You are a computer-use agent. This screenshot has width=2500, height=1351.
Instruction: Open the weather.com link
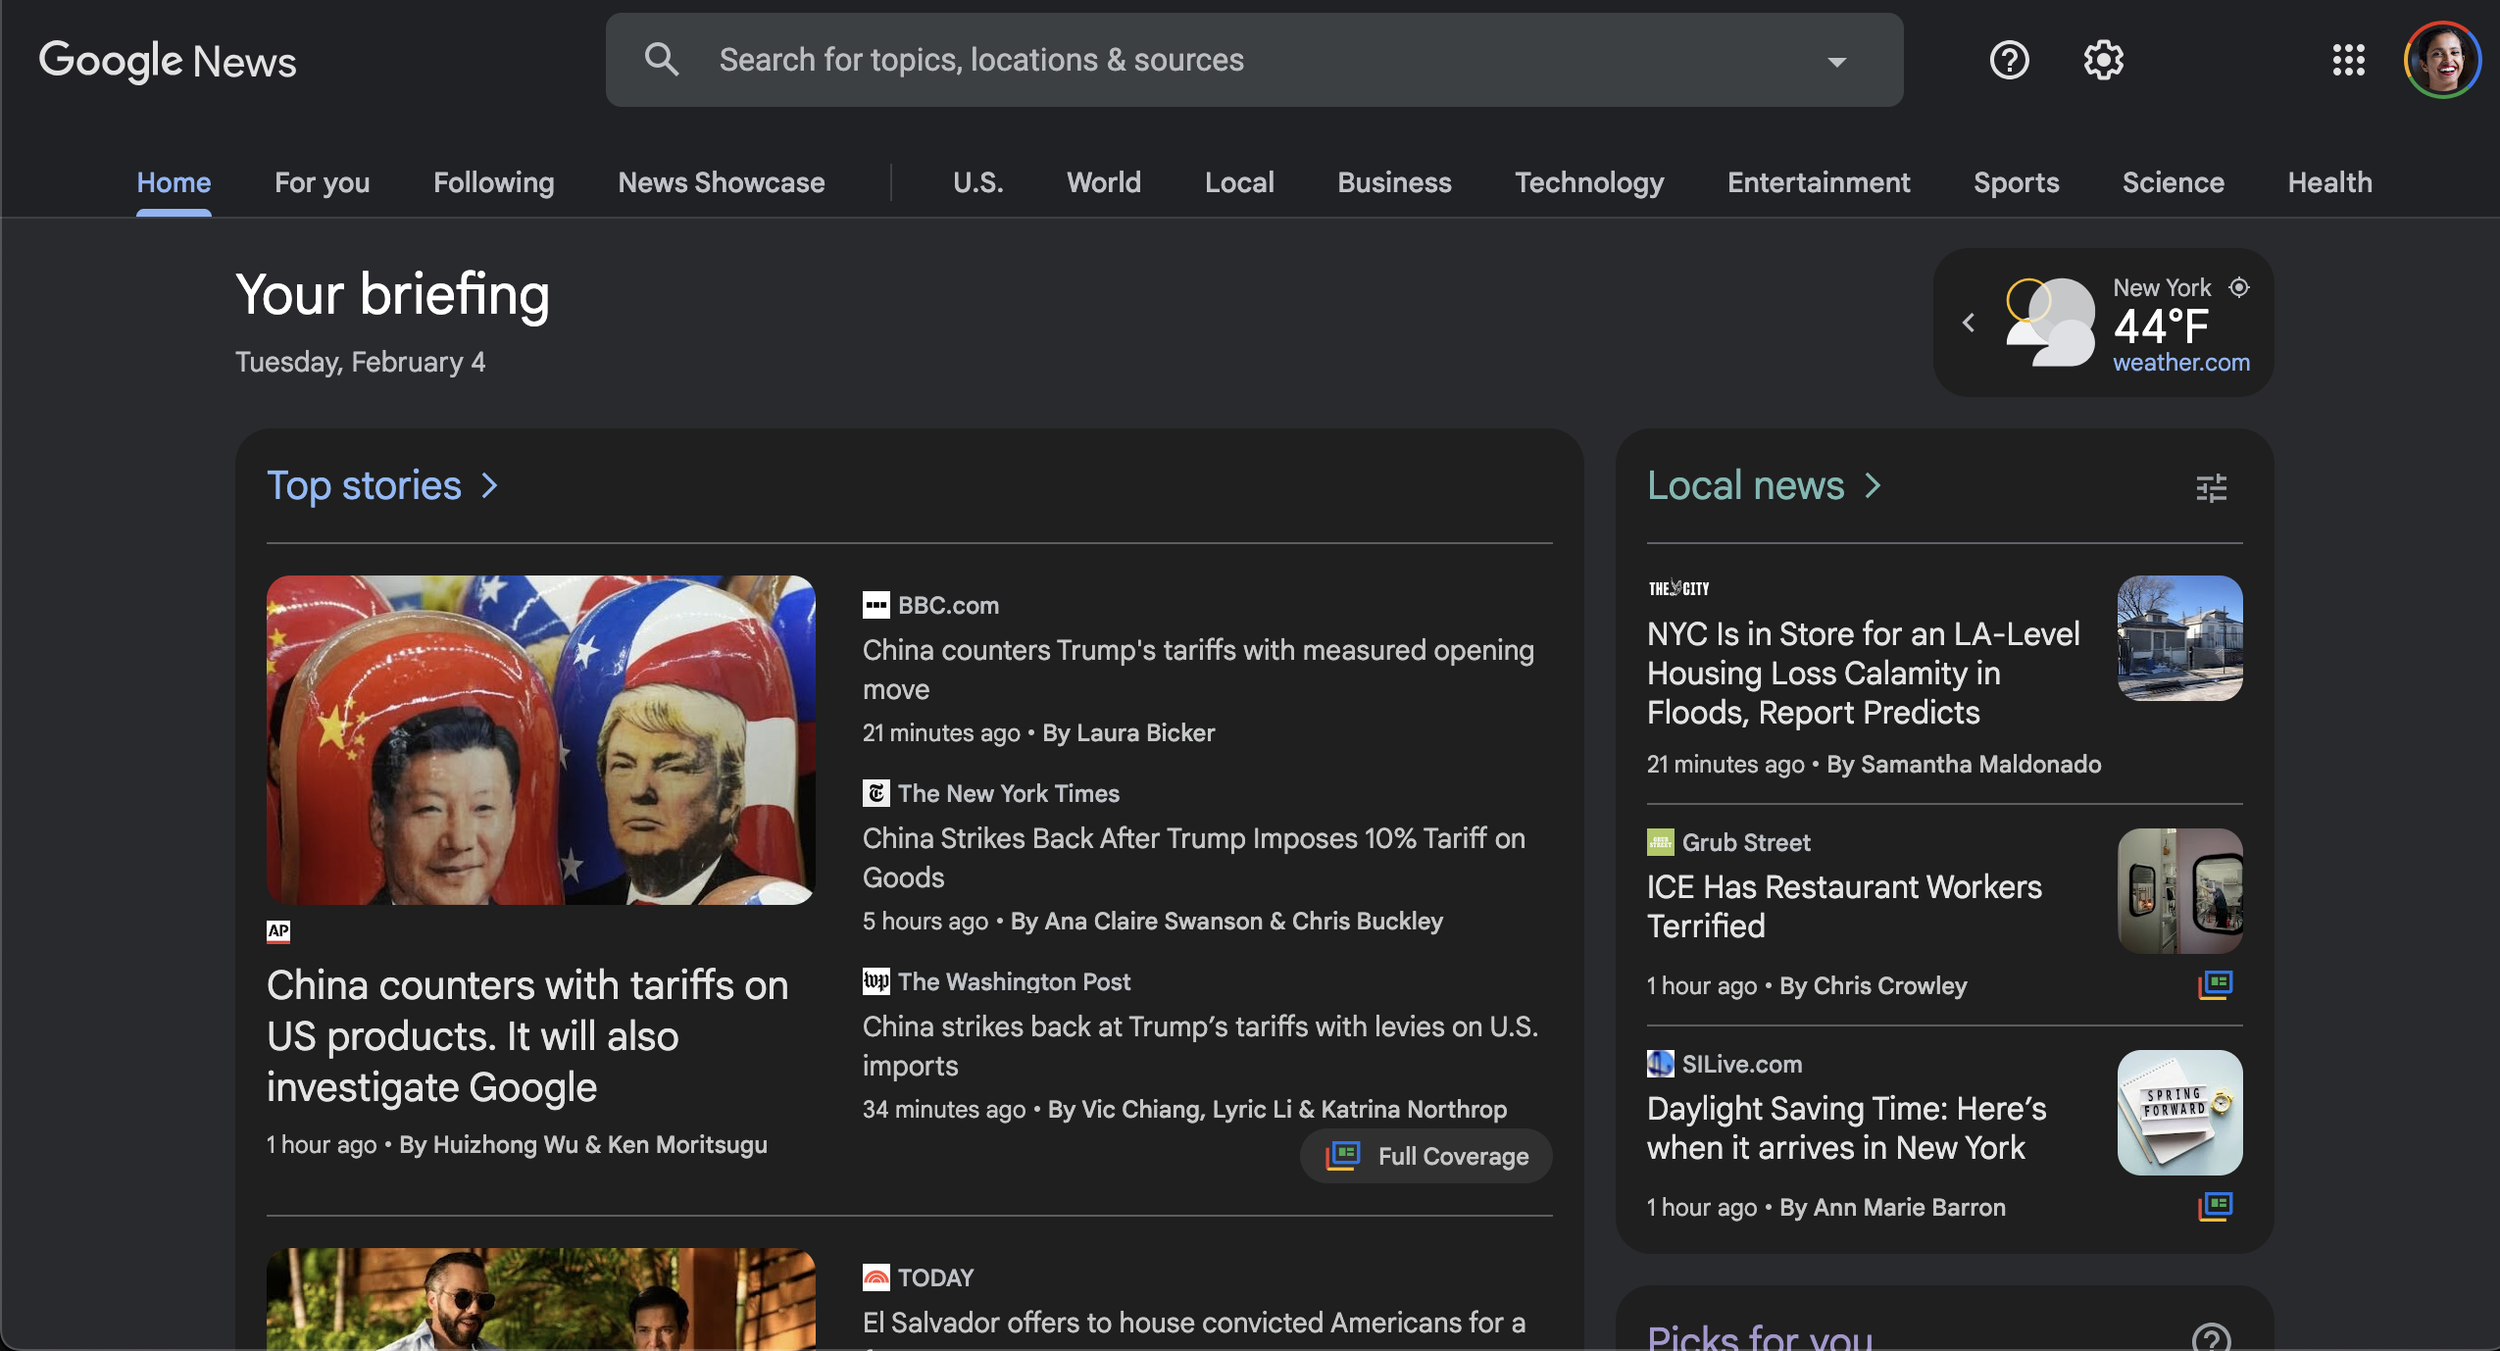click(2181, 363)
